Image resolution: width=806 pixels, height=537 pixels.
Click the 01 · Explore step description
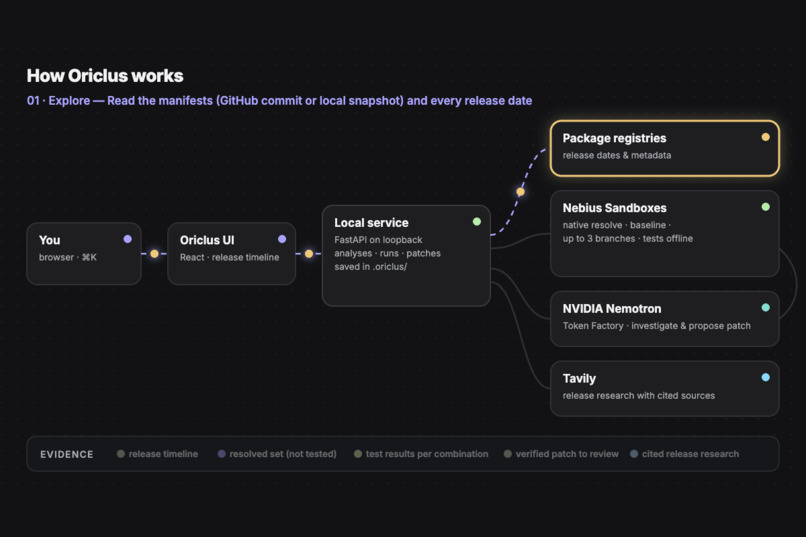tap(279, 101)
